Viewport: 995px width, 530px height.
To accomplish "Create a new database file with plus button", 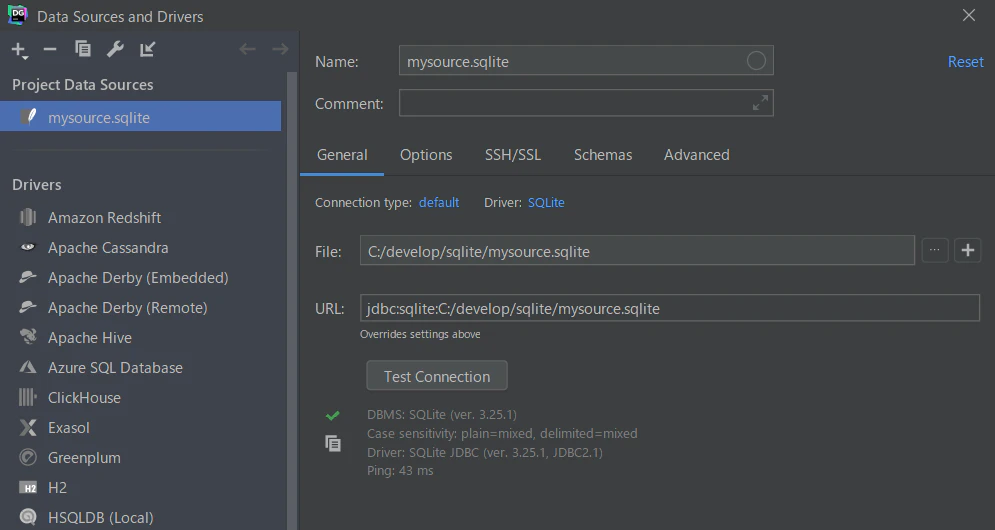I will (968, 250).
